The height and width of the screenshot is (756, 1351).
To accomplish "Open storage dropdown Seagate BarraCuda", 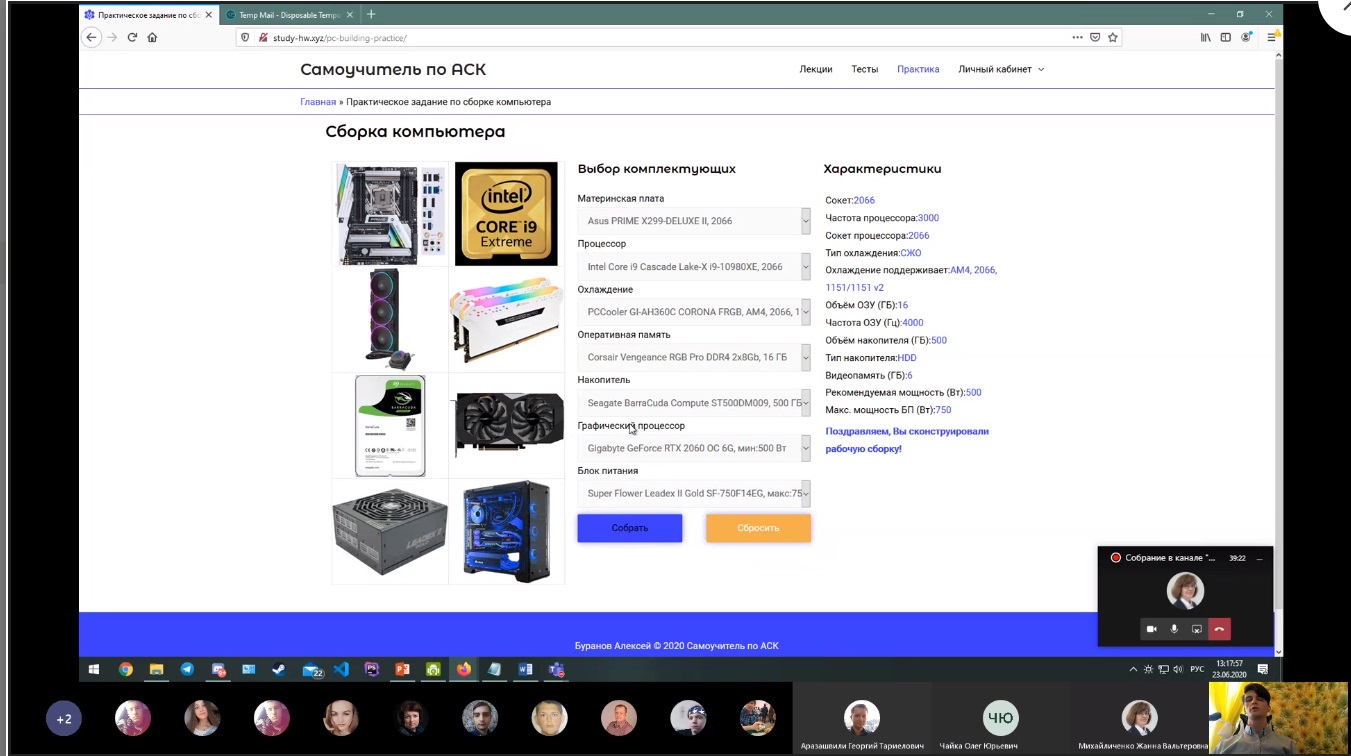I will point(694,403).
